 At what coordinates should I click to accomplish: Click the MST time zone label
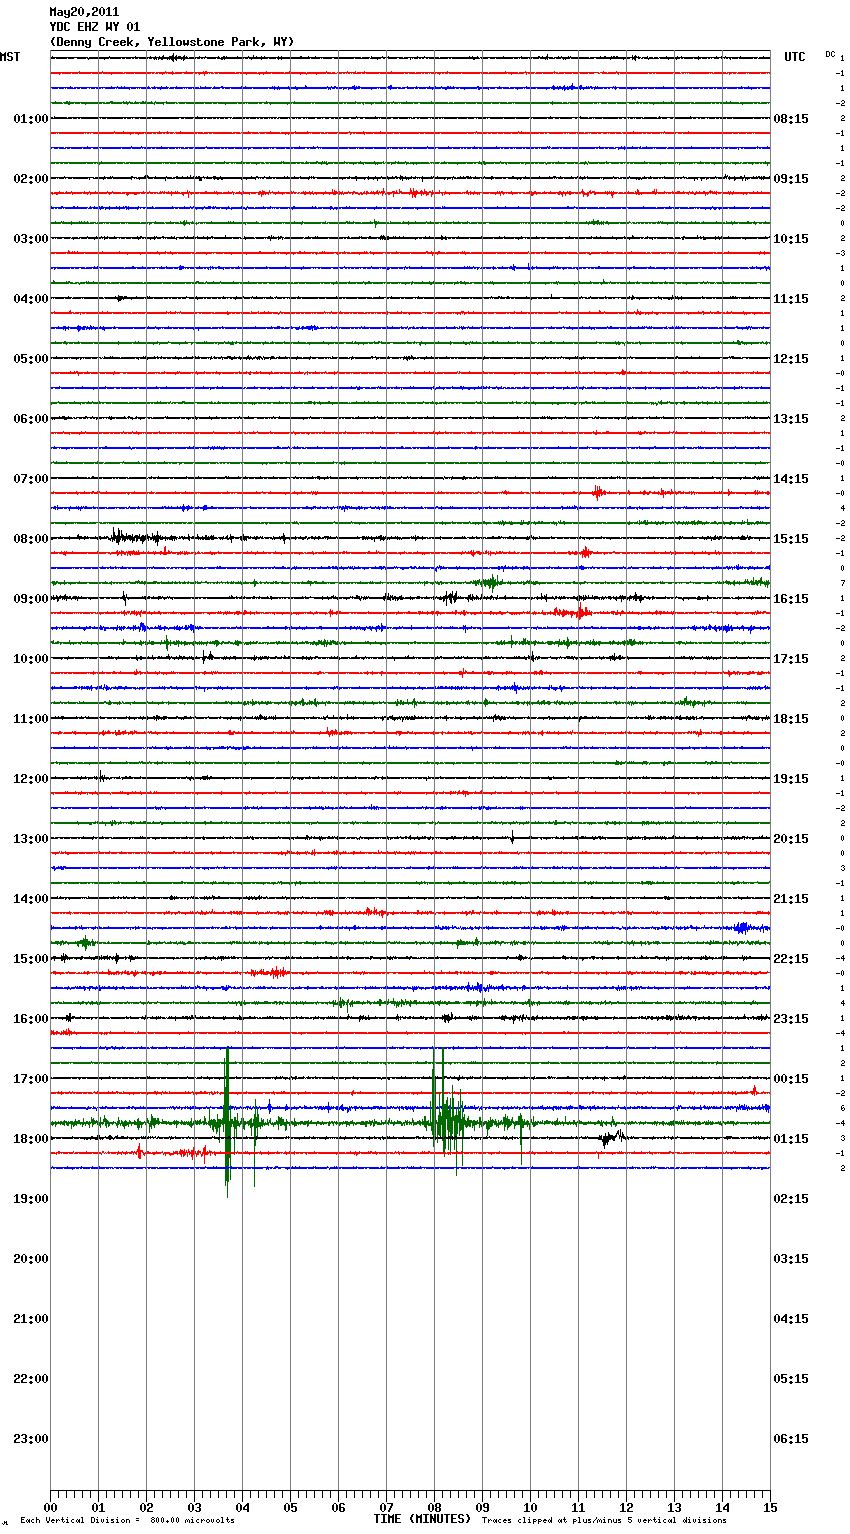click(x=10, y=57)
